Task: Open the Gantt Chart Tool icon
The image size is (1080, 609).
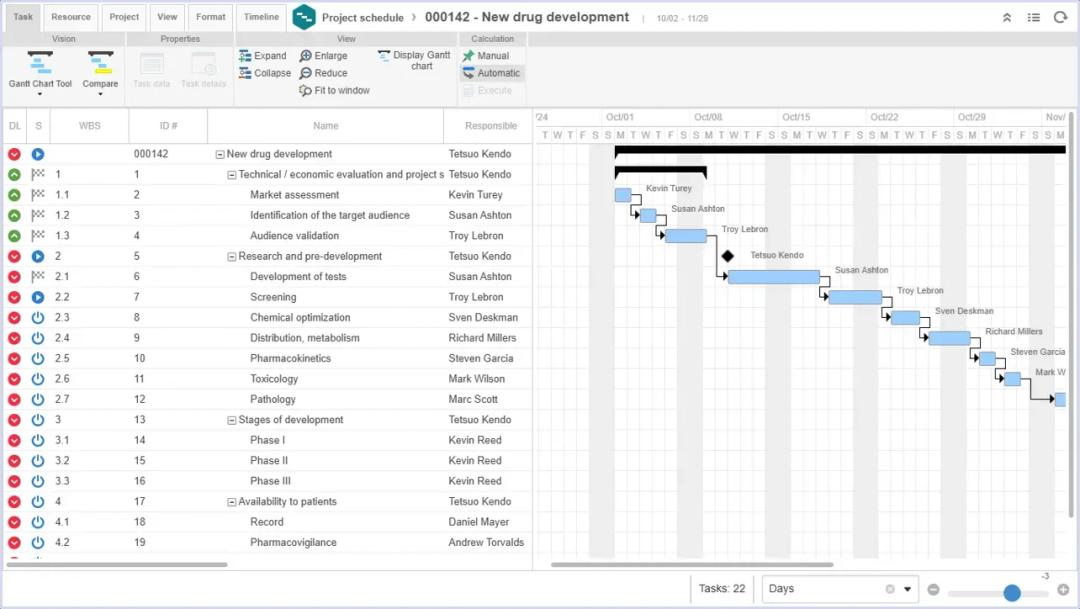Action: pyautogui.click(x=40, y=65)
